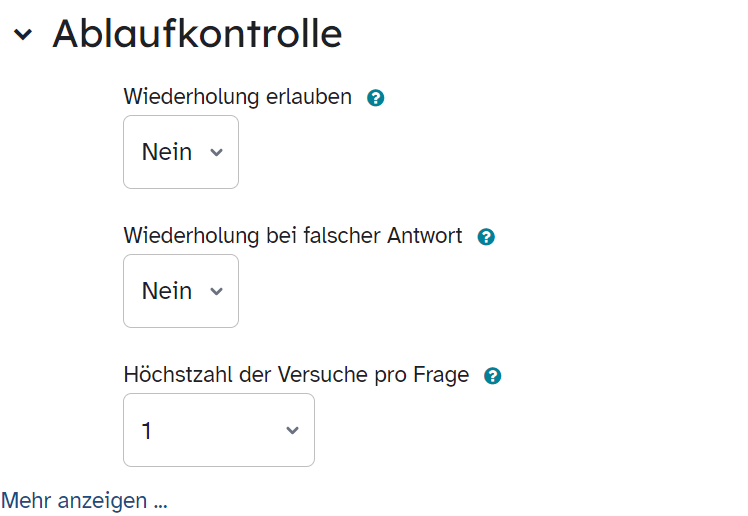The image size is (748, 516).
Task: Click the Wiederholung erlauben label
Action: click(x=238, y=97)
